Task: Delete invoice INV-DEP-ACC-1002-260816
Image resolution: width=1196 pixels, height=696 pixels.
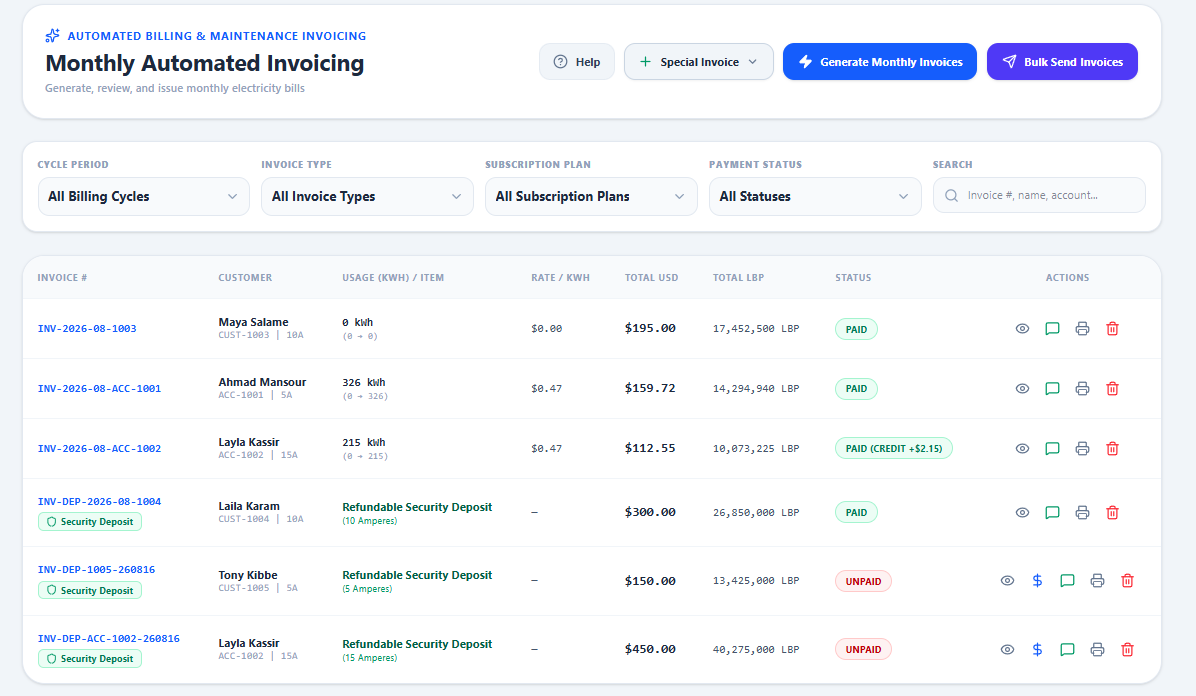Action: click(1127, 649)
